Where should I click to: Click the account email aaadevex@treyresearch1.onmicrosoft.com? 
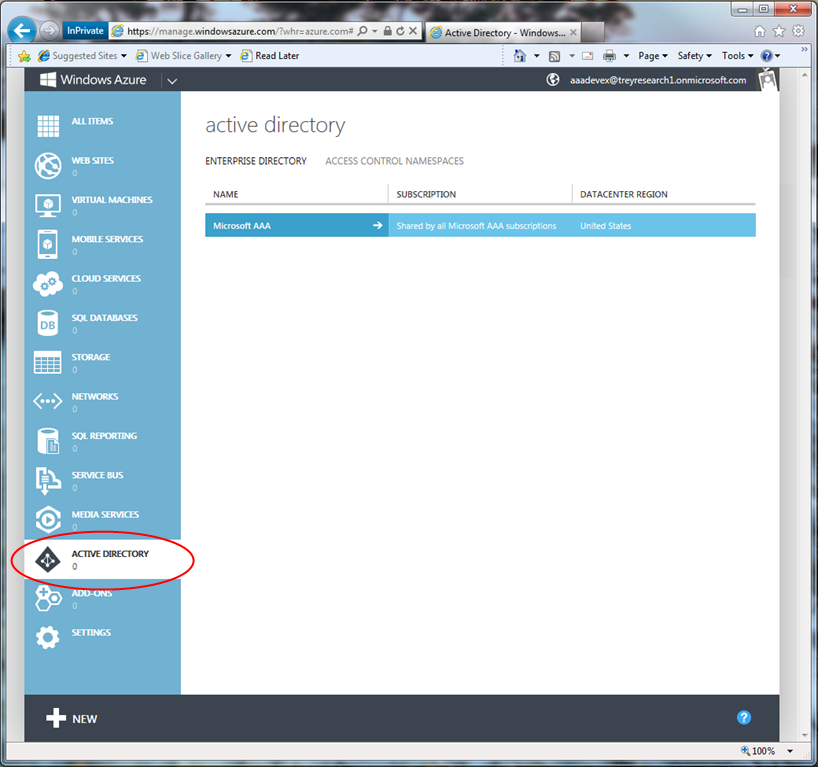click(658, 80)
